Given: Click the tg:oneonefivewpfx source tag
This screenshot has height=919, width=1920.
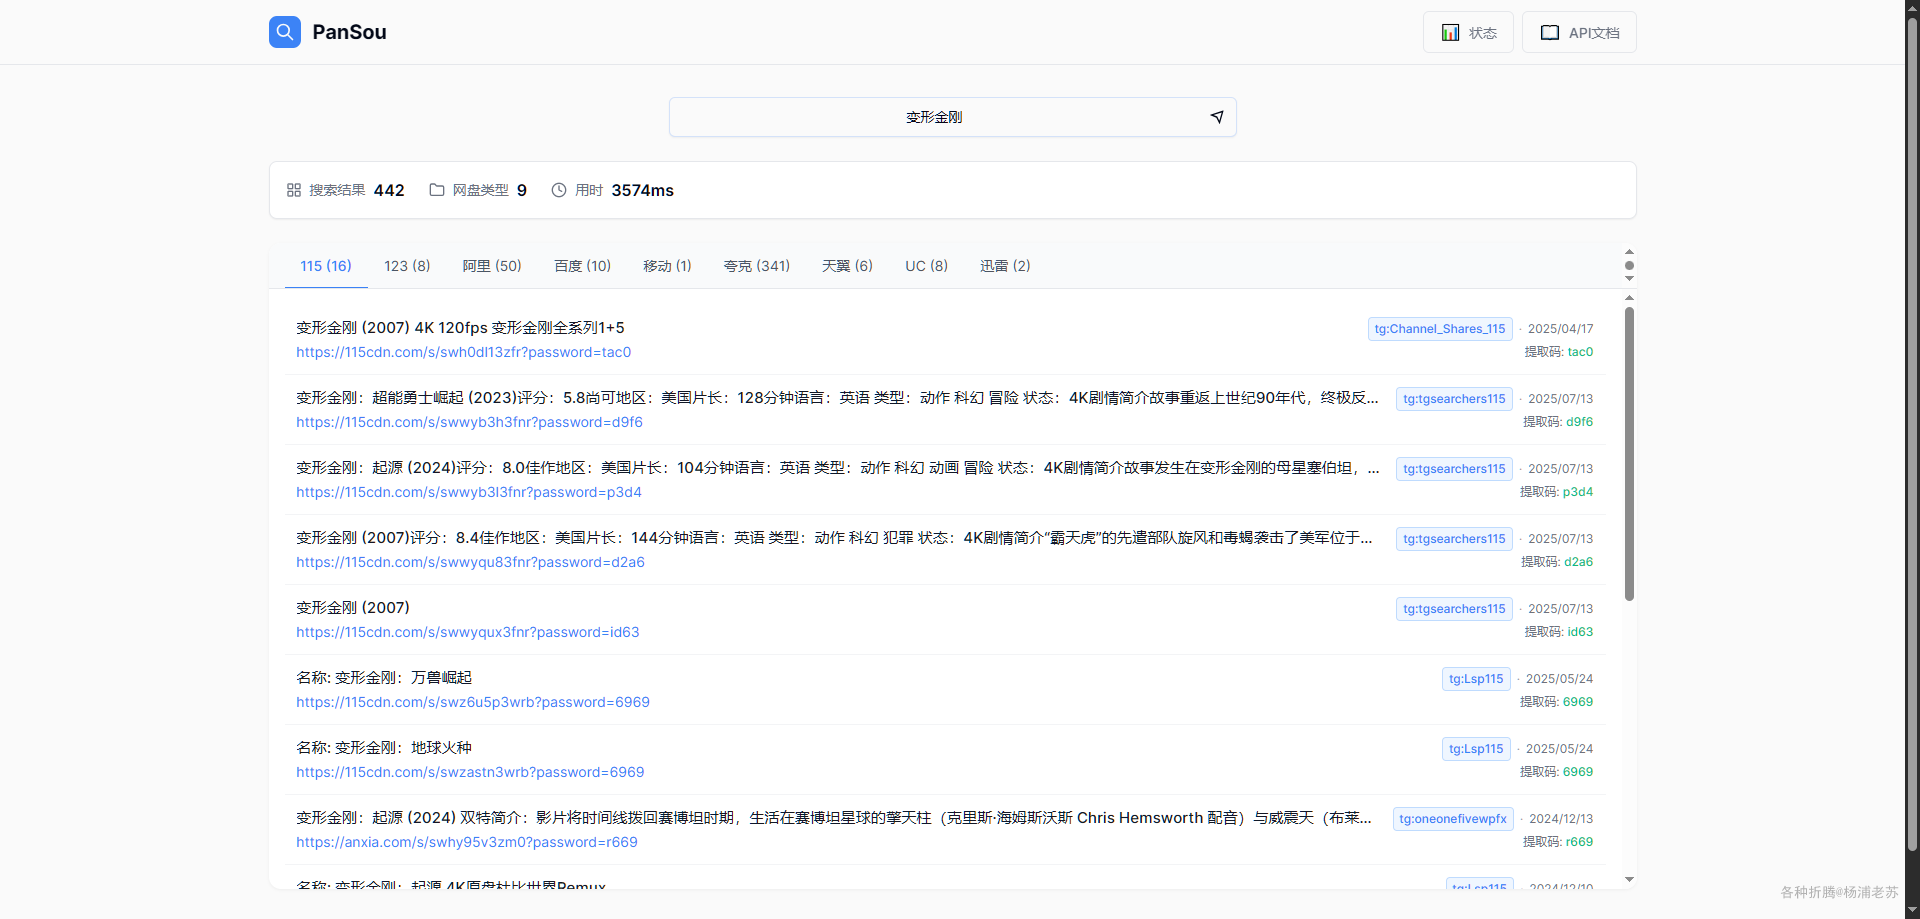Looking at the screenshot, I should click(x=1453, y=819).
